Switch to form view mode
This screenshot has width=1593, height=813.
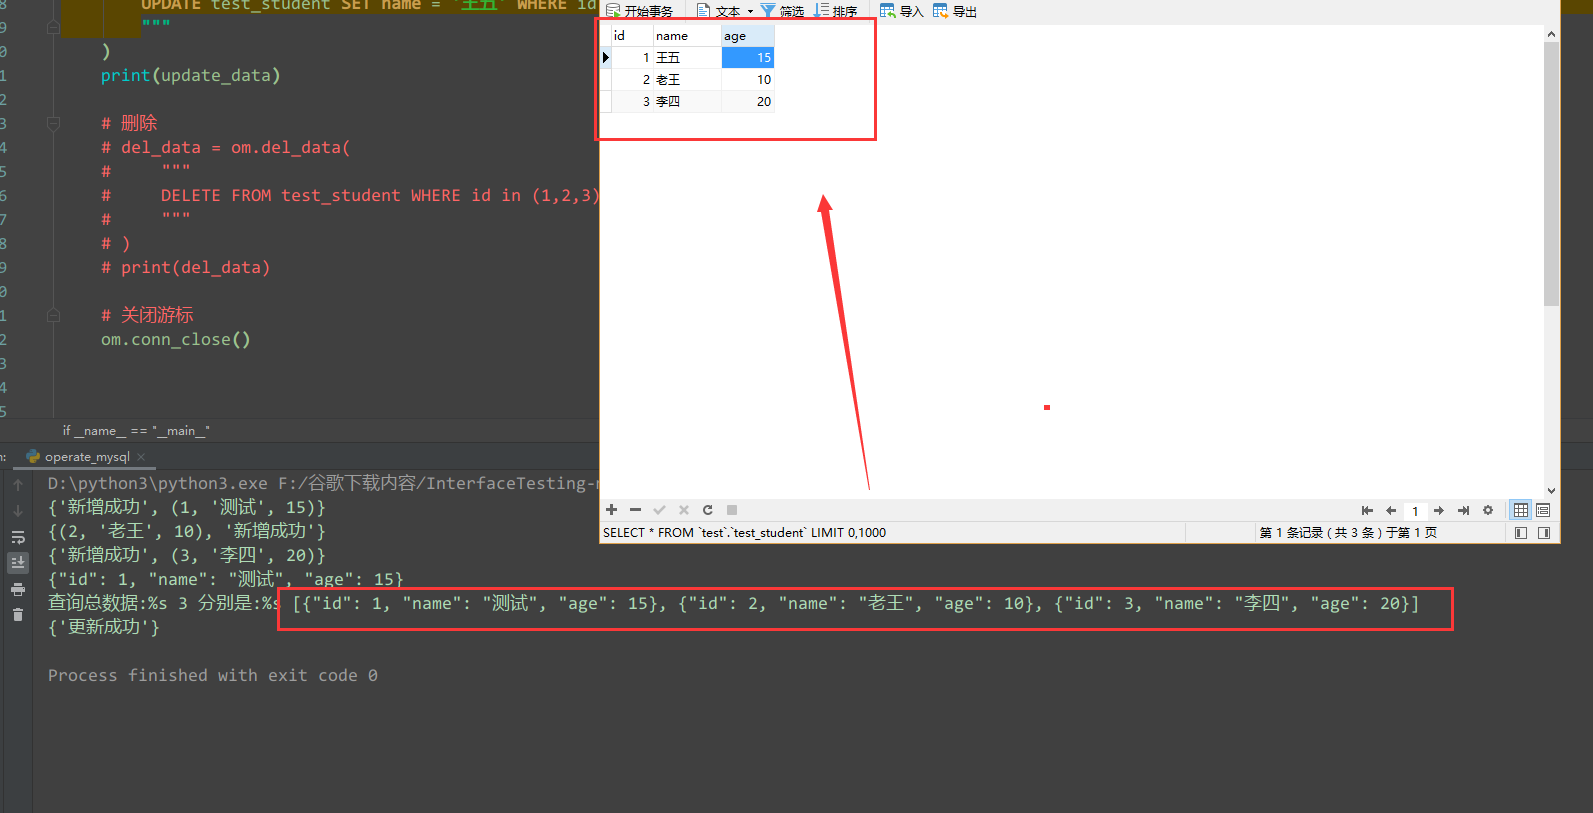(x=1543, y=510)
